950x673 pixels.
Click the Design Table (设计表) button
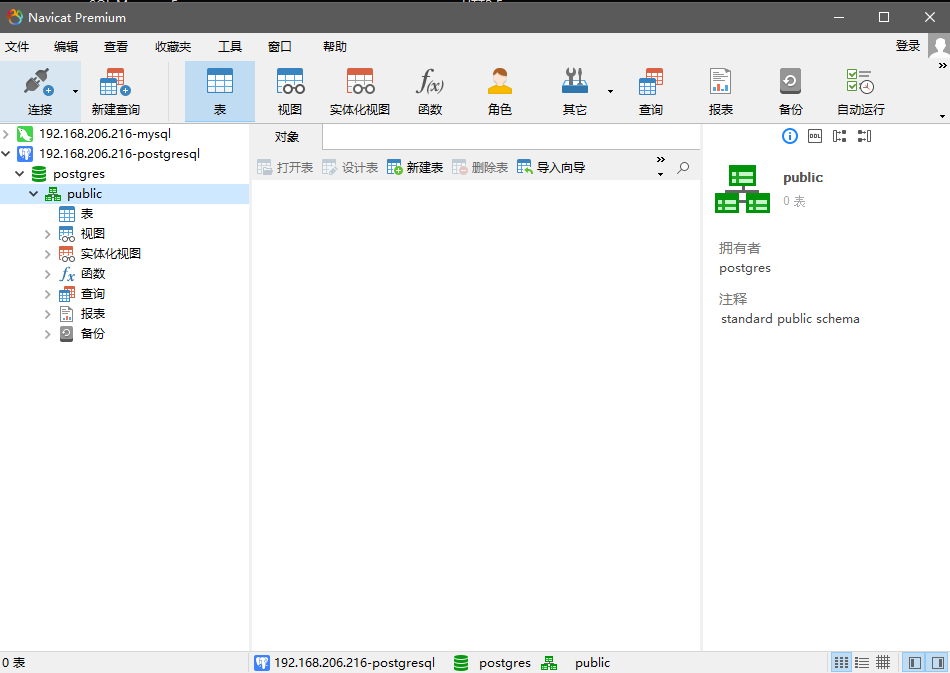pyautogui.click(x=350, y=168)
